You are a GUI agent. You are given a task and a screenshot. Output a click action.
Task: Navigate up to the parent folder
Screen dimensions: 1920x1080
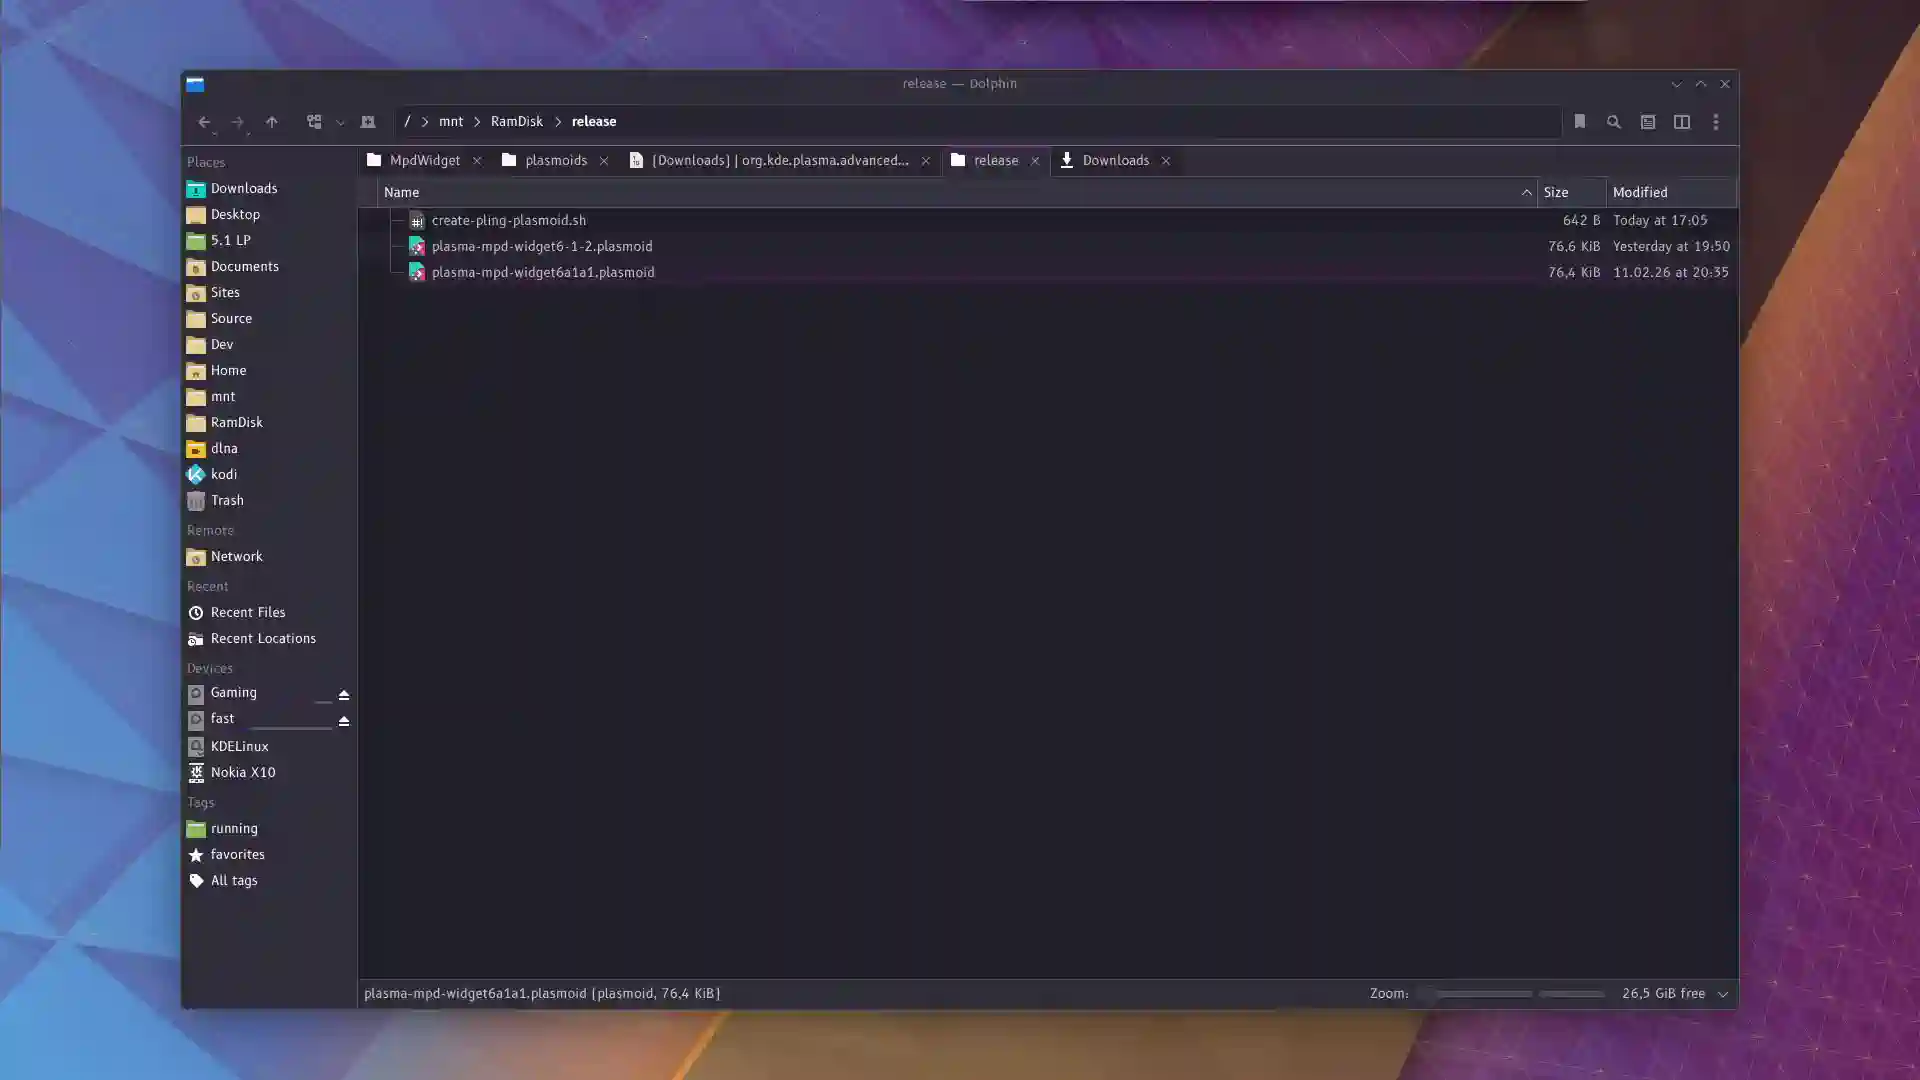271,122
